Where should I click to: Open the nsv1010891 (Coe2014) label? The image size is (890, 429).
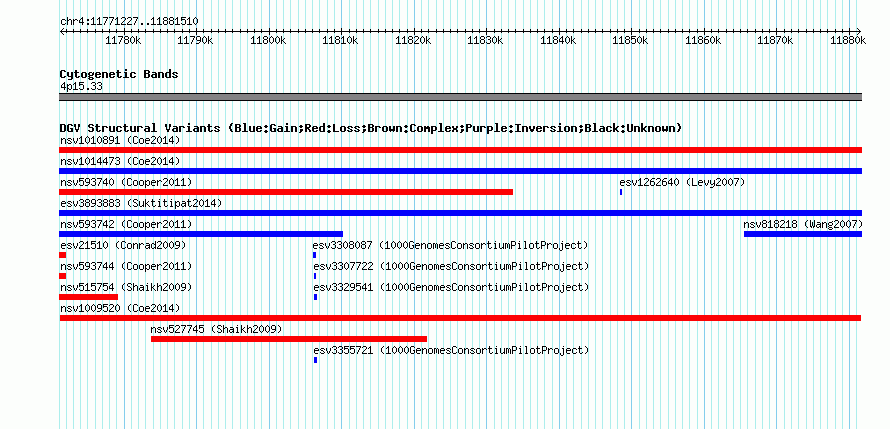pos(120,140)
